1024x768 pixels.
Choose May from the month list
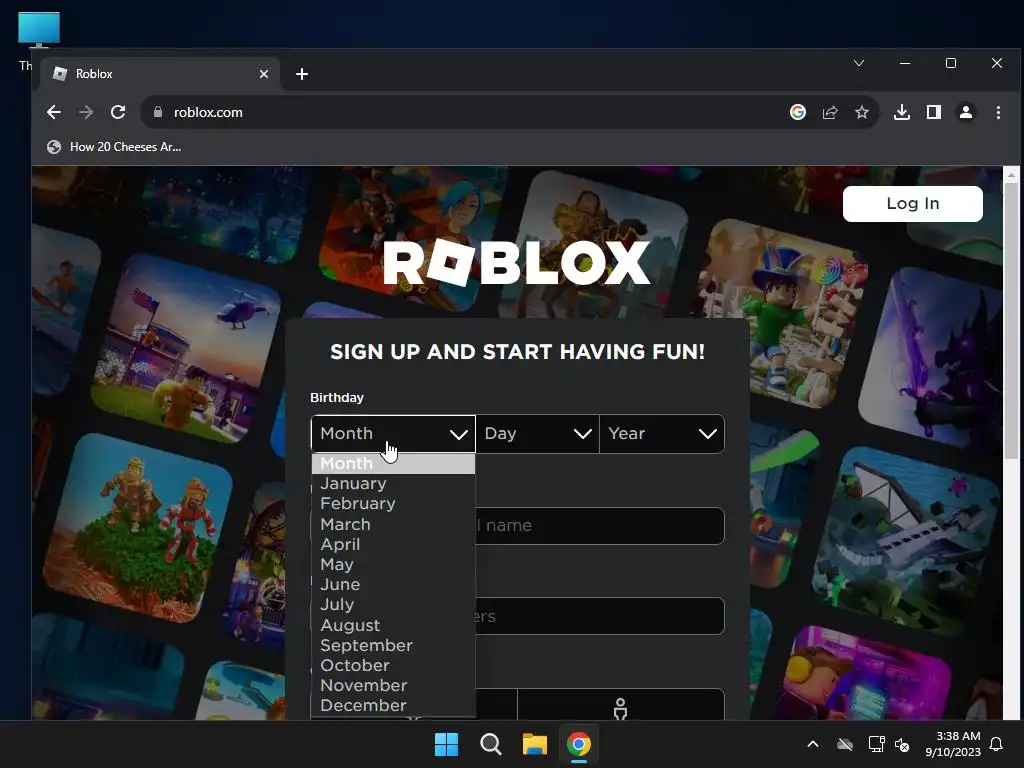[393, 565]
